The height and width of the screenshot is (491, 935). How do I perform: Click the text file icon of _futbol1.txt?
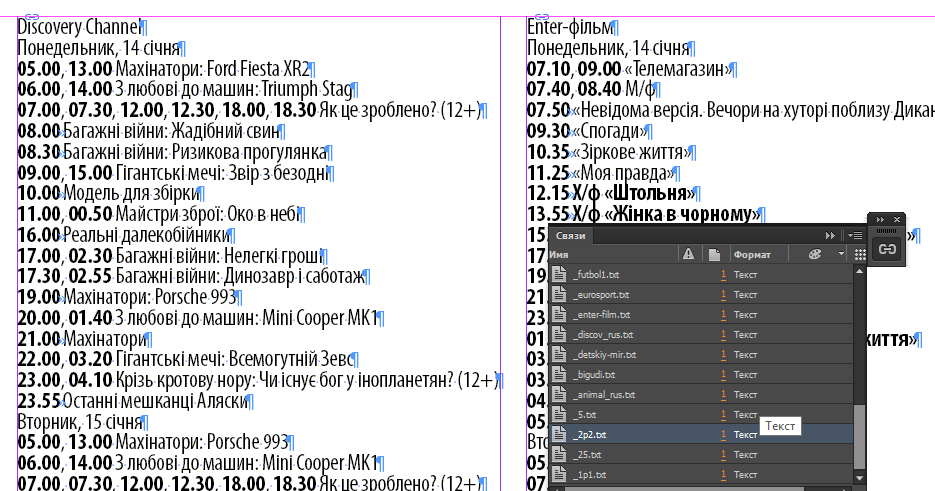[x=559, y=274]
